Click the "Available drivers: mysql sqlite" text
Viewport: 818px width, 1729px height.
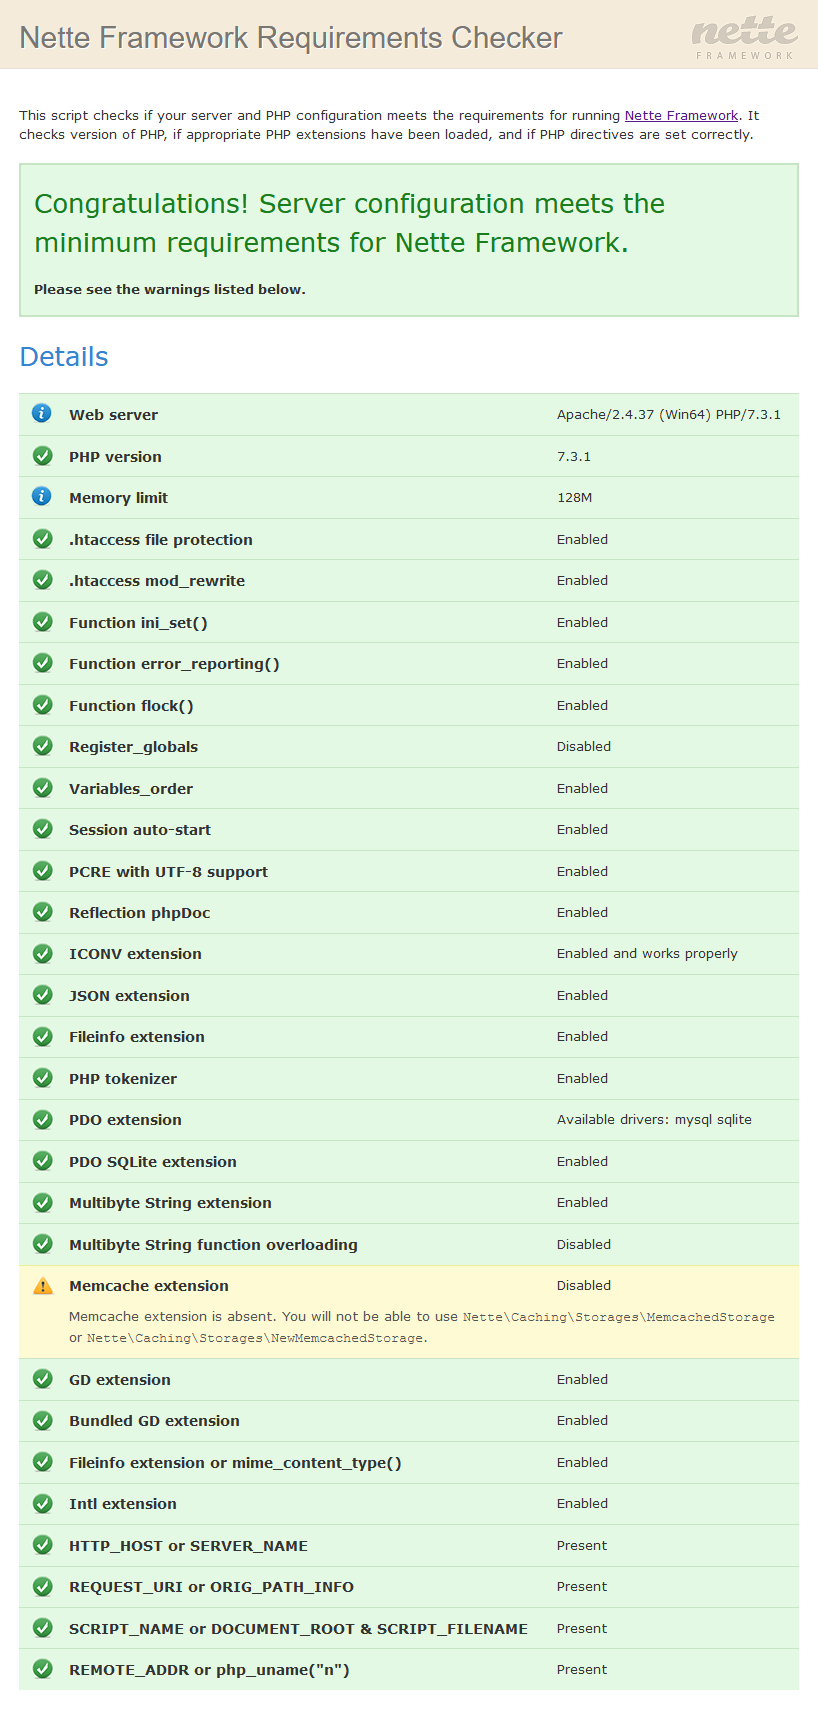point(654,1120)
